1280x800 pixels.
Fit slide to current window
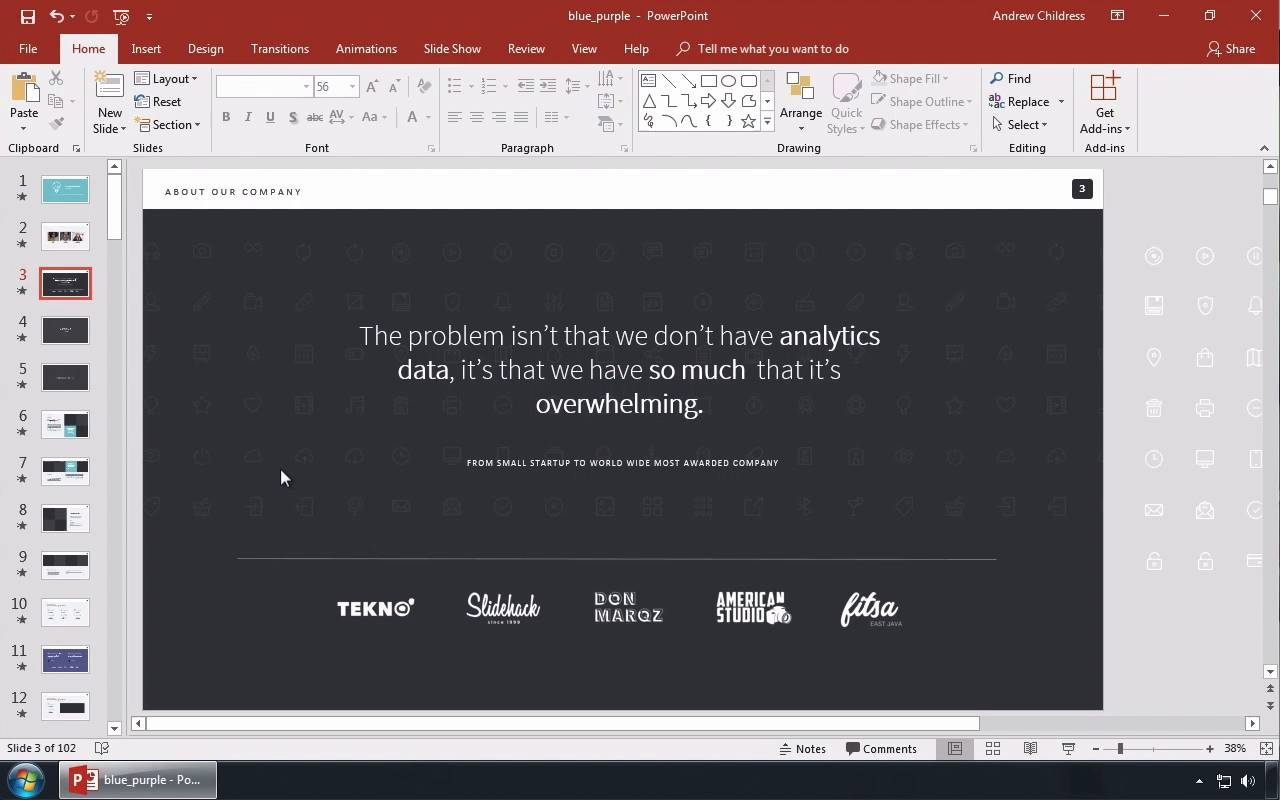(1266, 749)
